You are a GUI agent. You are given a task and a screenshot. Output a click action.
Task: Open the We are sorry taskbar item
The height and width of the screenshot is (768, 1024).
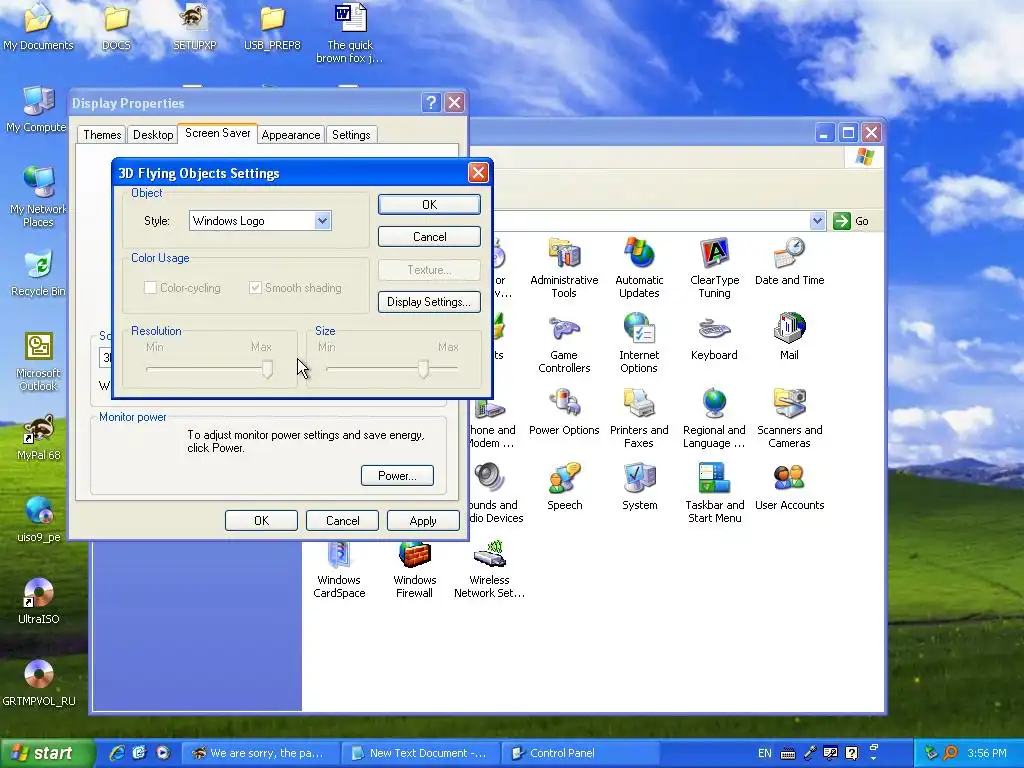[x=261, y=753]
